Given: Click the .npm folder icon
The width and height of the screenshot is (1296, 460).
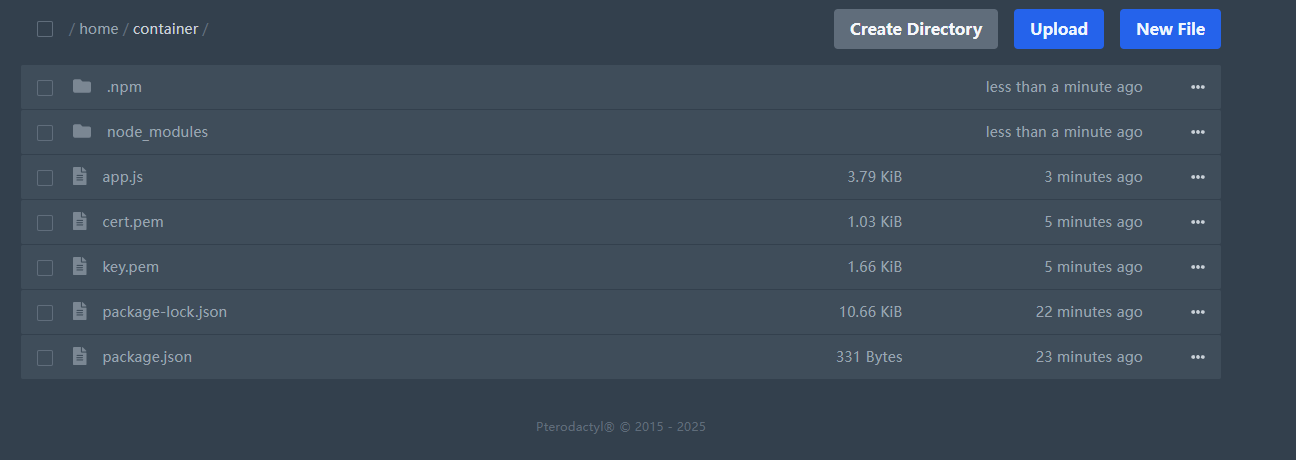Looking at the screenshot, I should point(82,87).
